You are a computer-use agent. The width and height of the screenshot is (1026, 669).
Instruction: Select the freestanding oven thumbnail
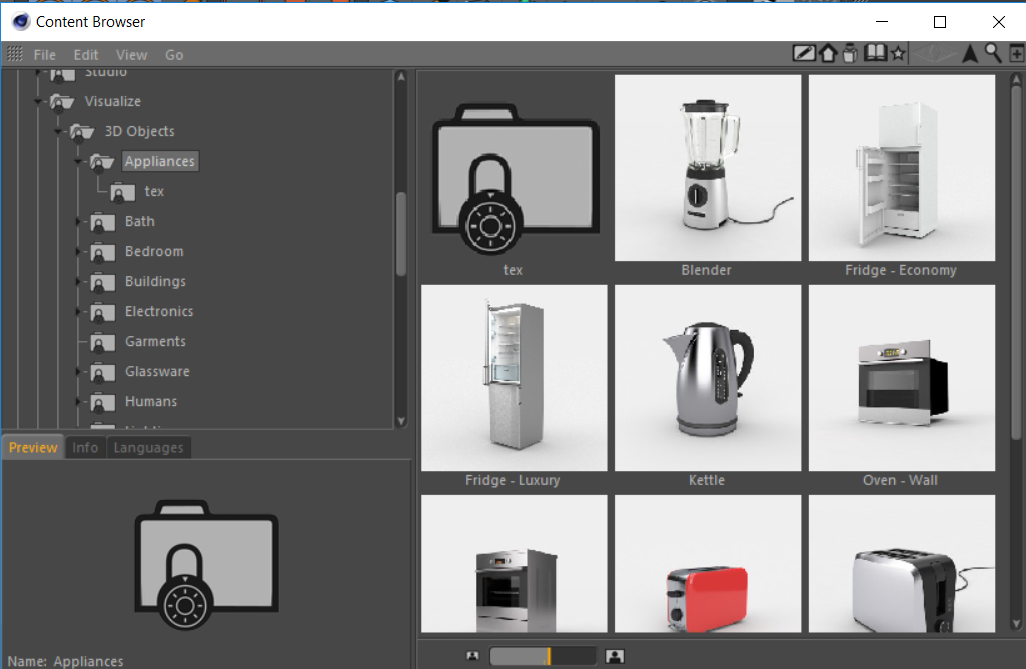(x=514, y=564)
